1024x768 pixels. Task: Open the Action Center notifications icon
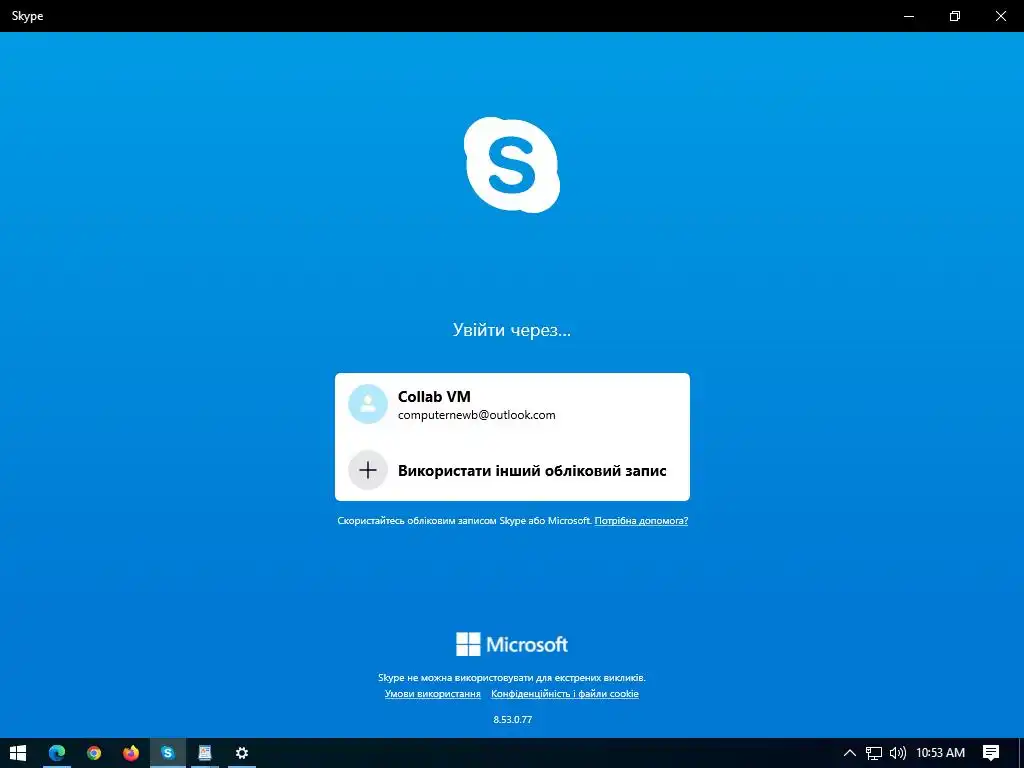coord(991,753)
